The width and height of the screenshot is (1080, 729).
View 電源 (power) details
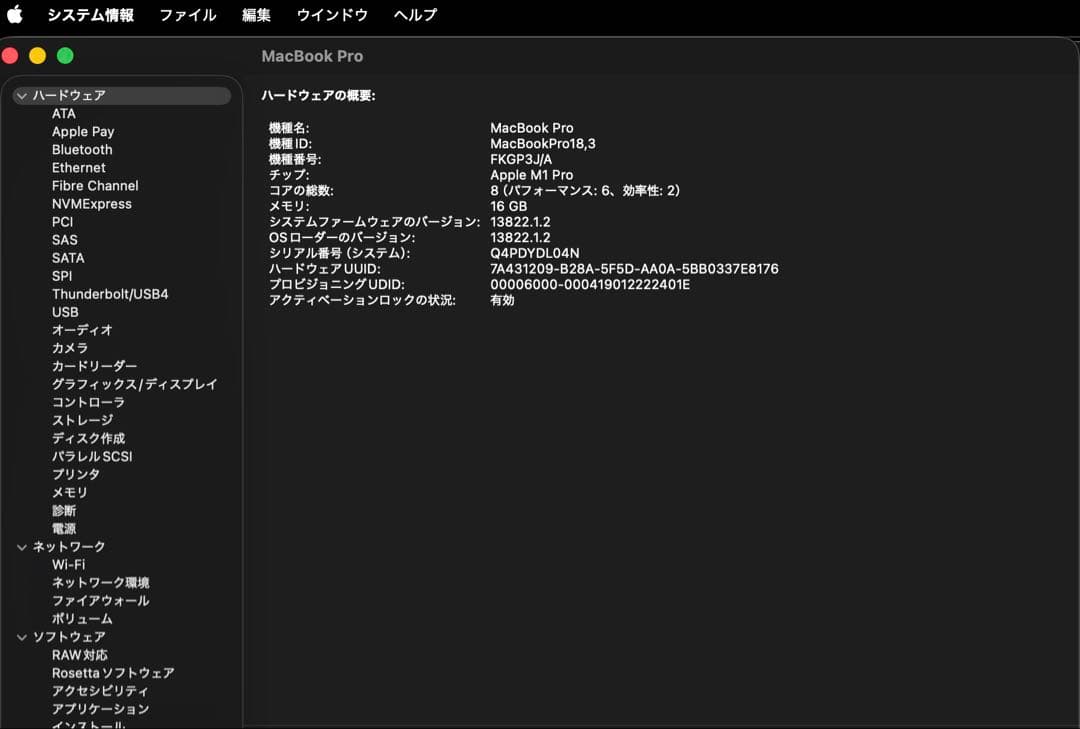65,528
